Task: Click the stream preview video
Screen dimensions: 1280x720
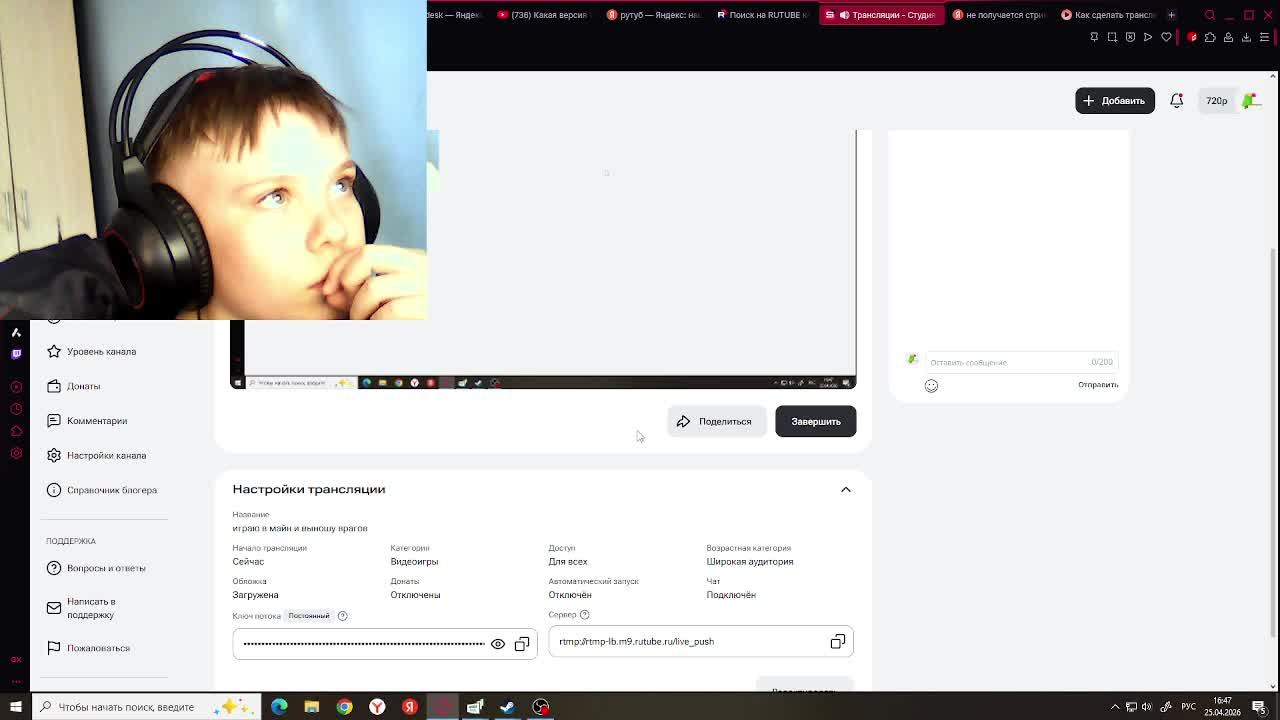Action: tap(543, 260)
